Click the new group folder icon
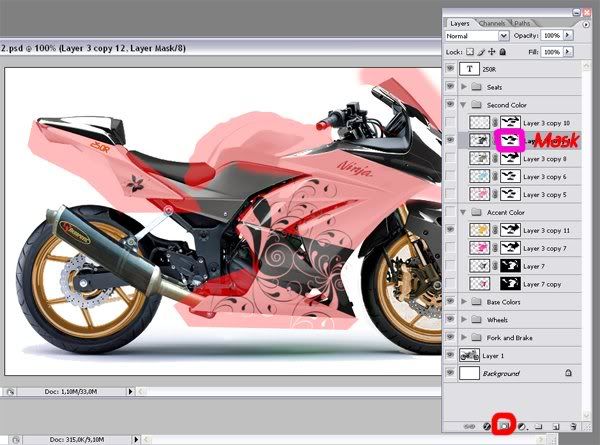 pyautogui.click(x=538, y=426)
